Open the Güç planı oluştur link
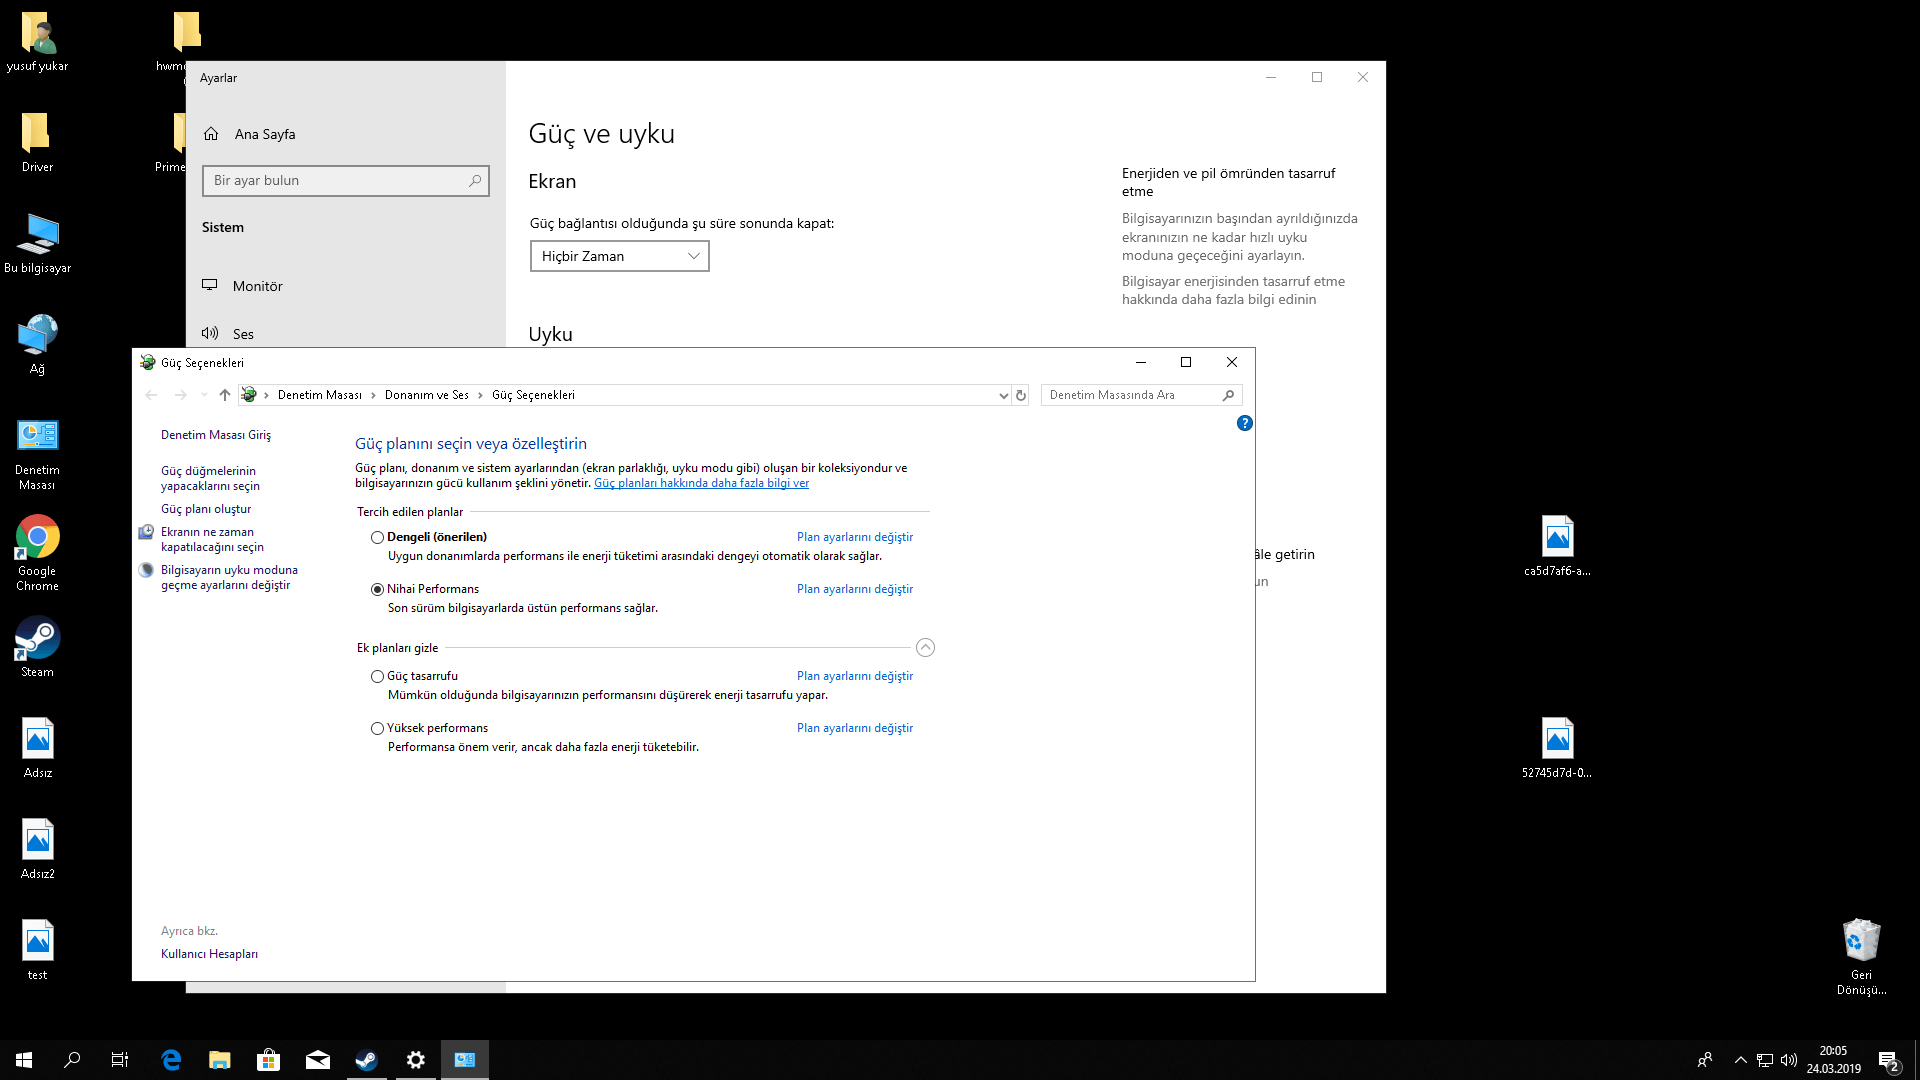This screenshot has width=1920, height=1080. pos(206,509)
